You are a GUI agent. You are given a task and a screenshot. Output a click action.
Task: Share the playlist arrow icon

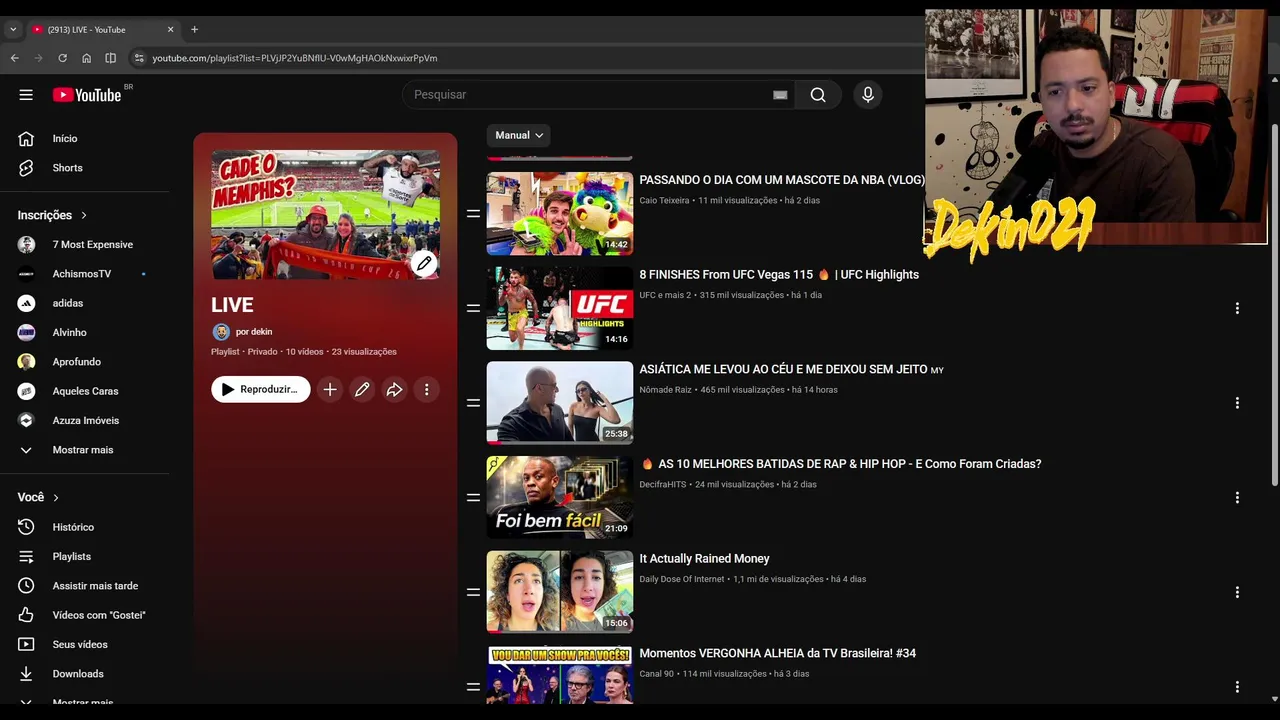(x=394, y=390)
